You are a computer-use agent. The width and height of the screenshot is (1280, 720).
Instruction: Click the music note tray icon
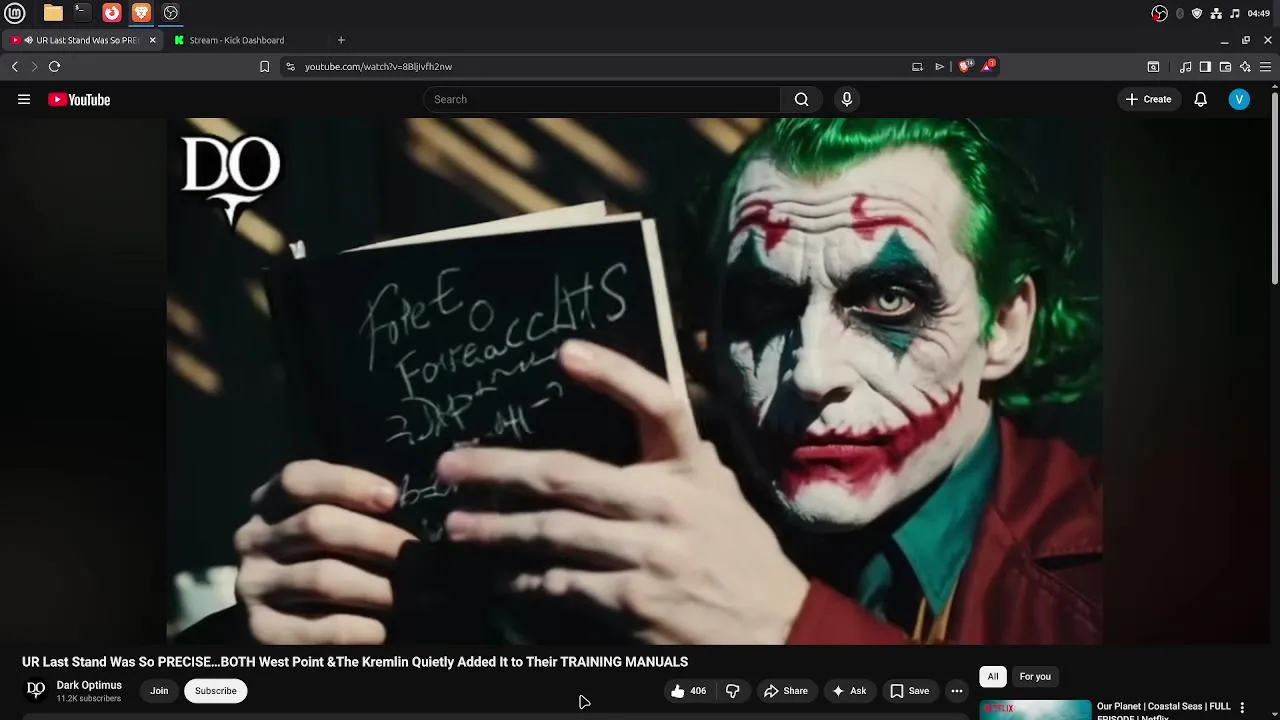[x=1235, y=13]
